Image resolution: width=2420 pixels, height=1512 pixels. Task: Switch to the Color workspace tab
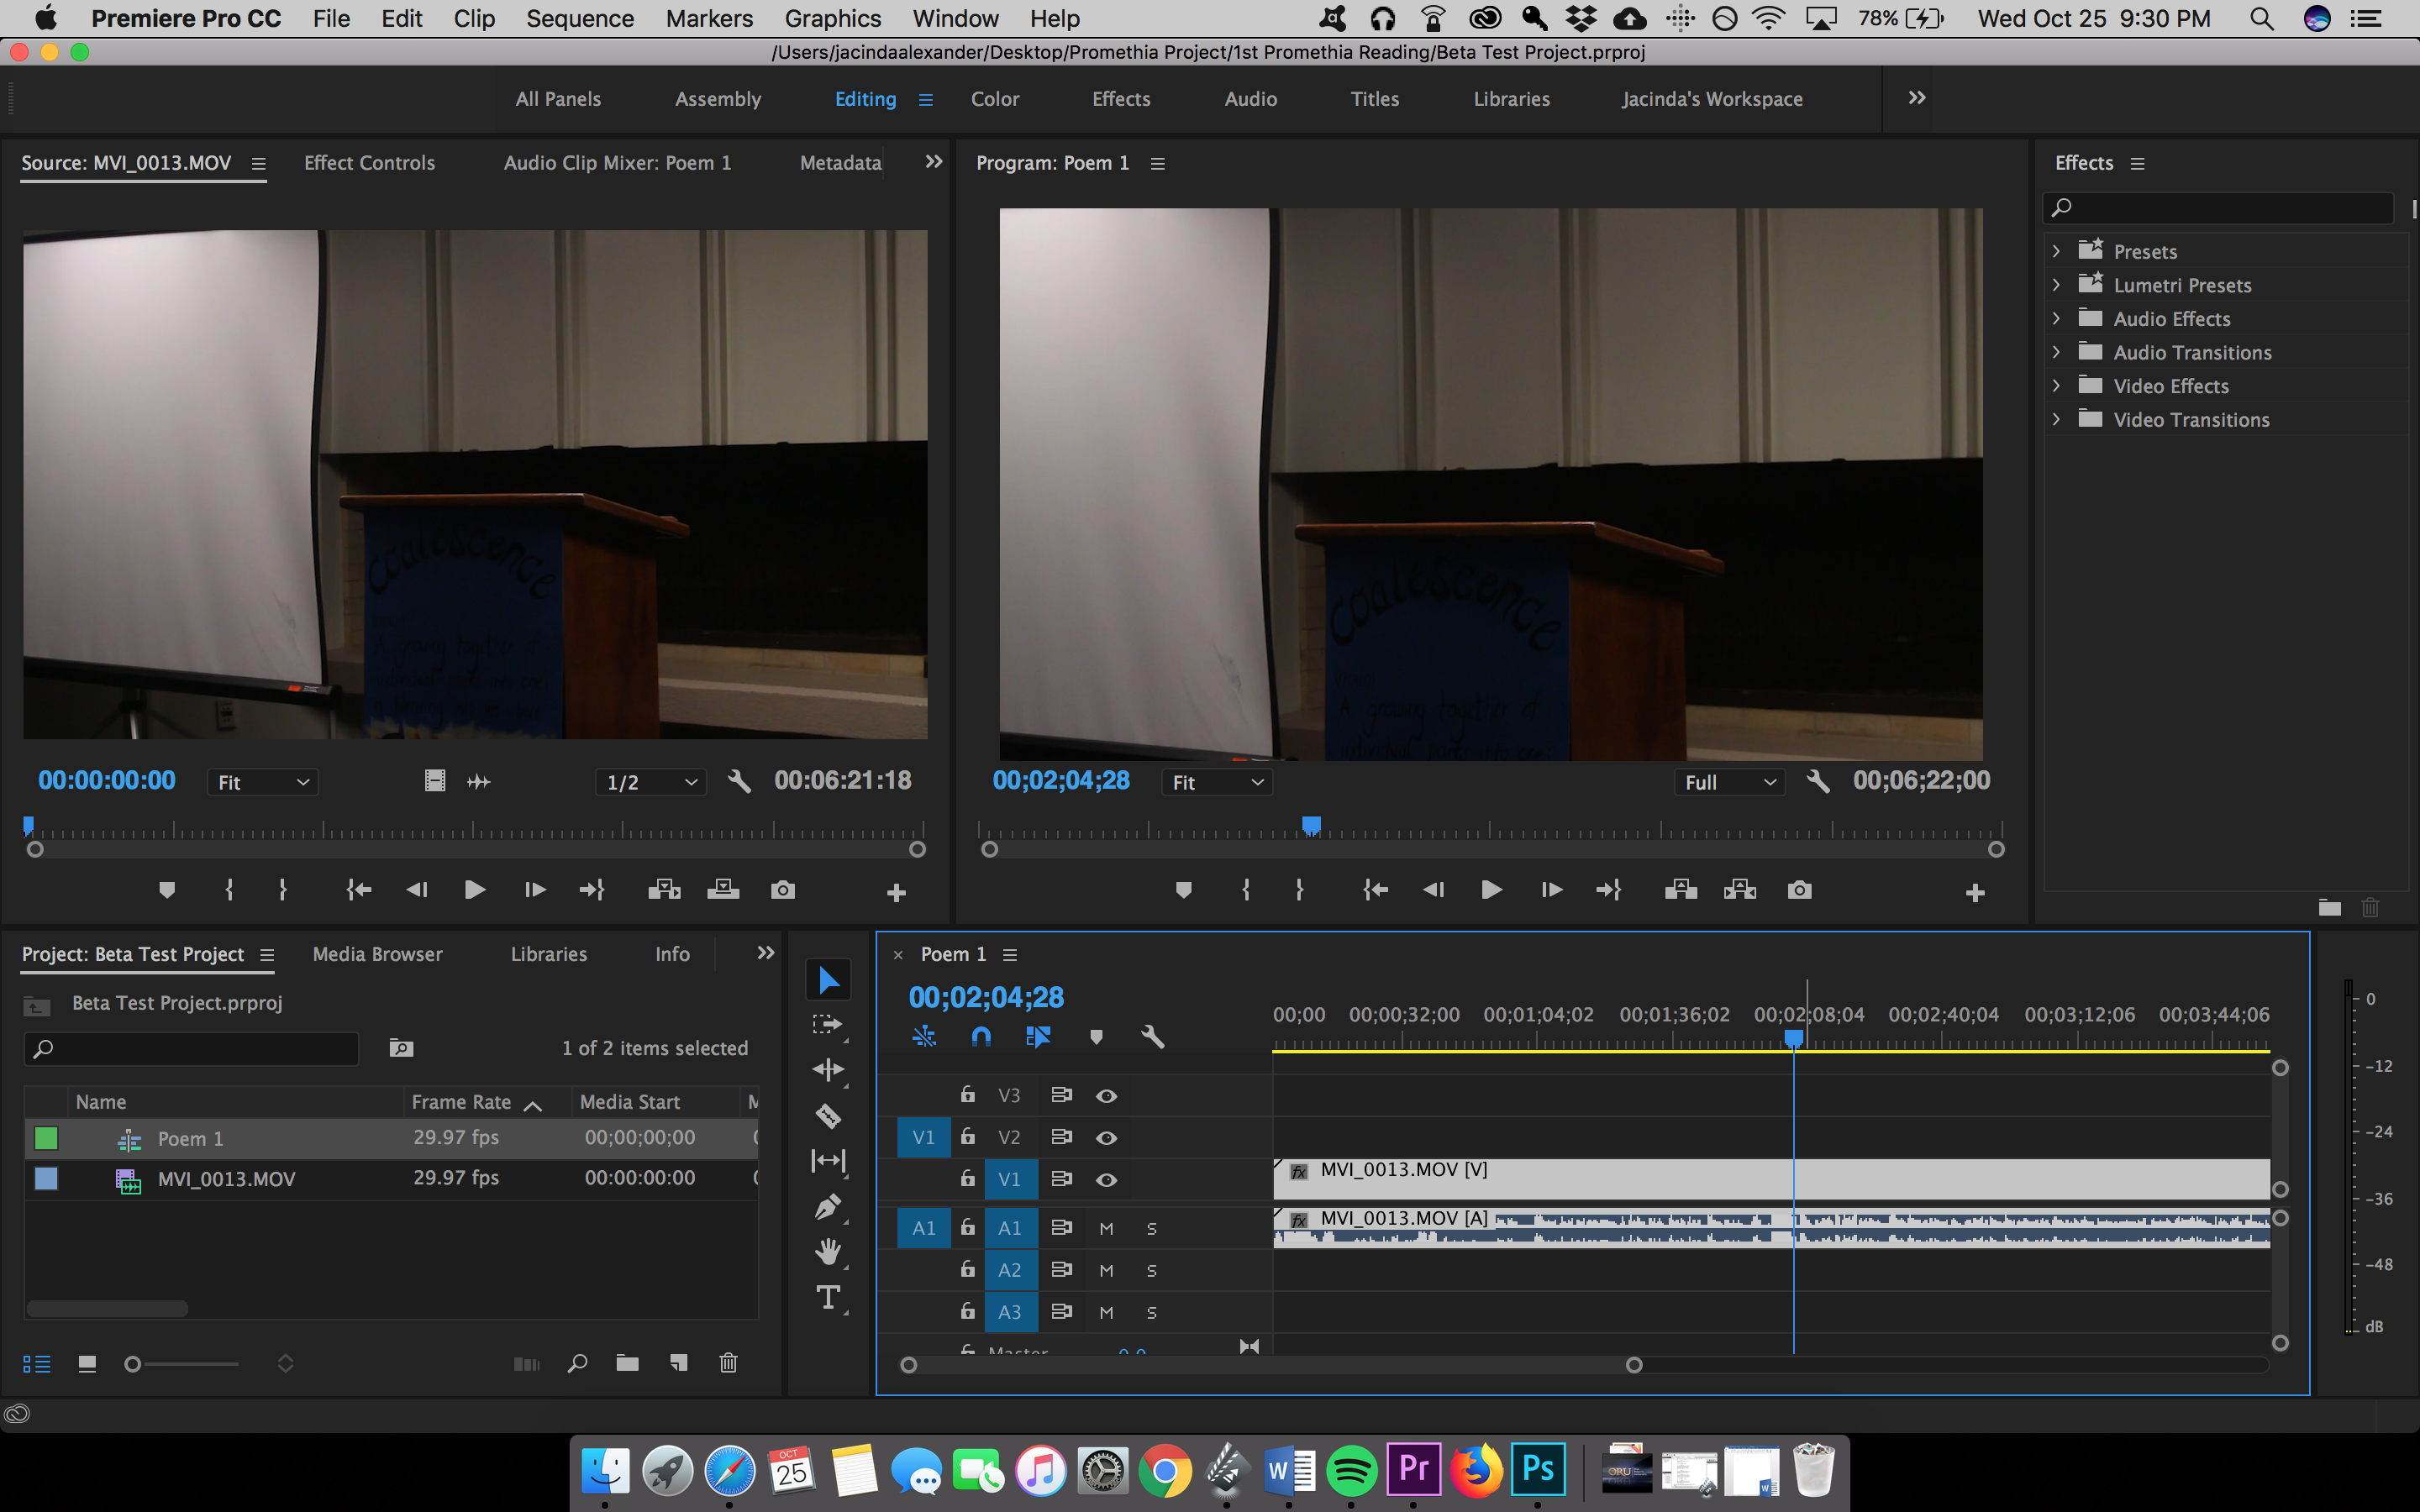point(994,99)
